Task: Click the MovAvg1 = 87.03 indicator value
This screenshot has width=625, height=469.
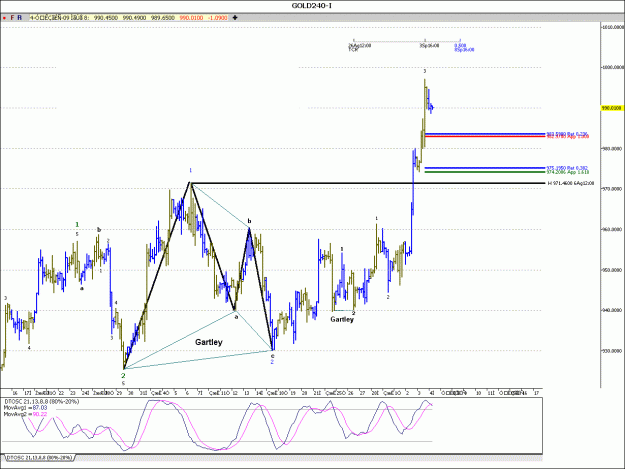Action: (x=26, y=408)
